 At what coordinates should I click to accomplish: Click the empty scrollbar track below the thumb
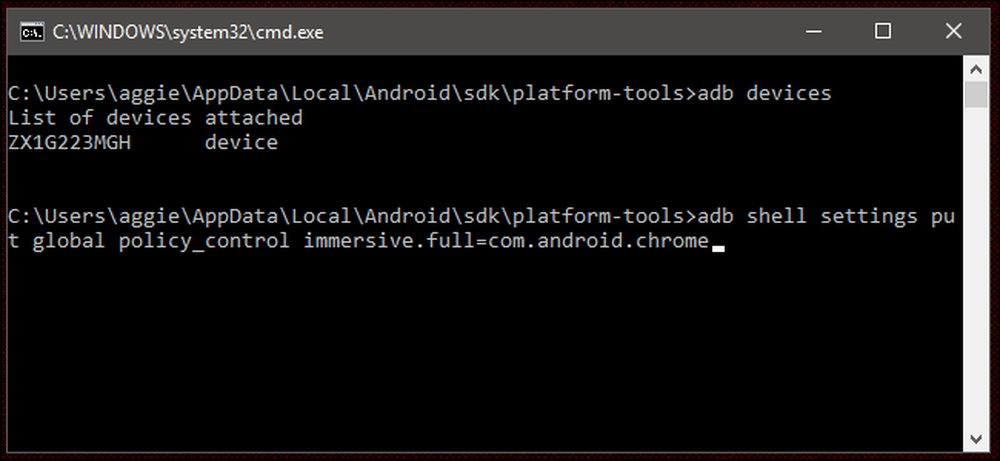[976, 268]
